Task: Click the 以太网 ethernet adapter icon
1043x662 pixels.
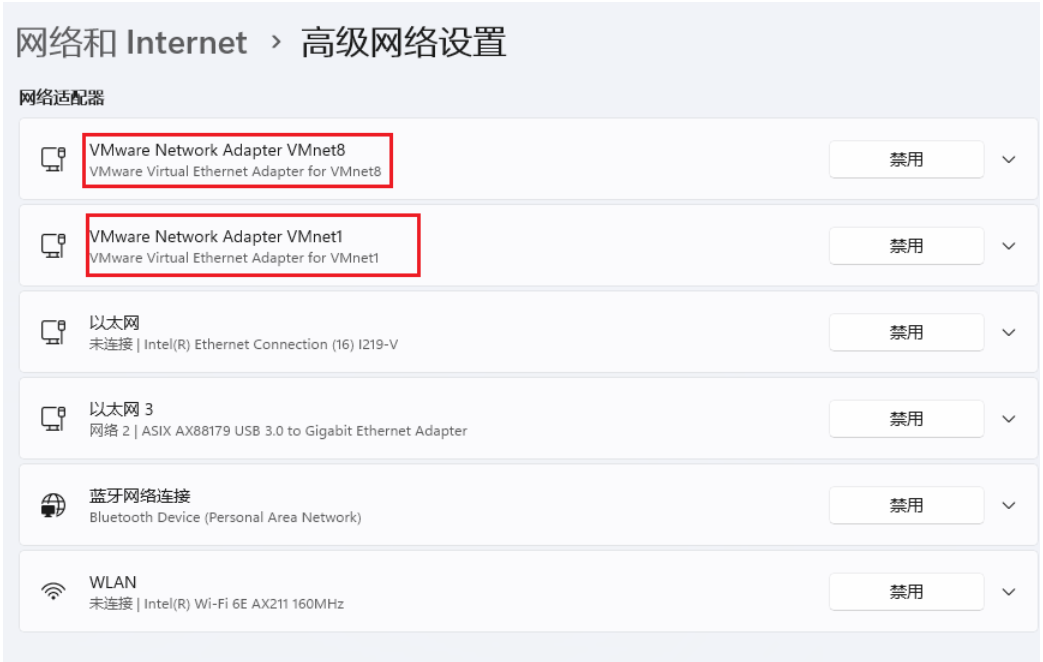Action: (53, 332)
